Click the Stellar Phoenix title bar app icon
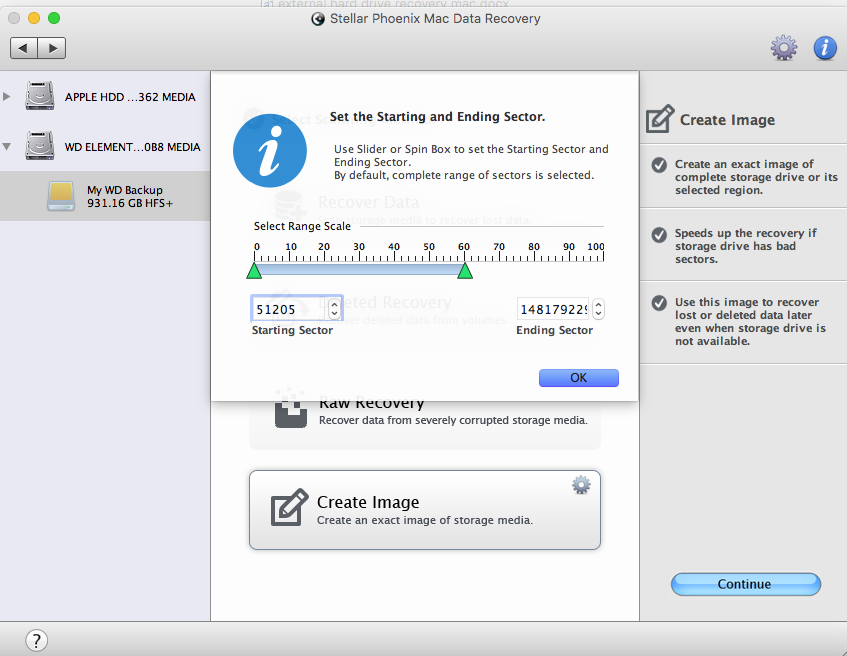Image resolution: width=847 pixels, height=656 pixels. (x=318, y=19)
